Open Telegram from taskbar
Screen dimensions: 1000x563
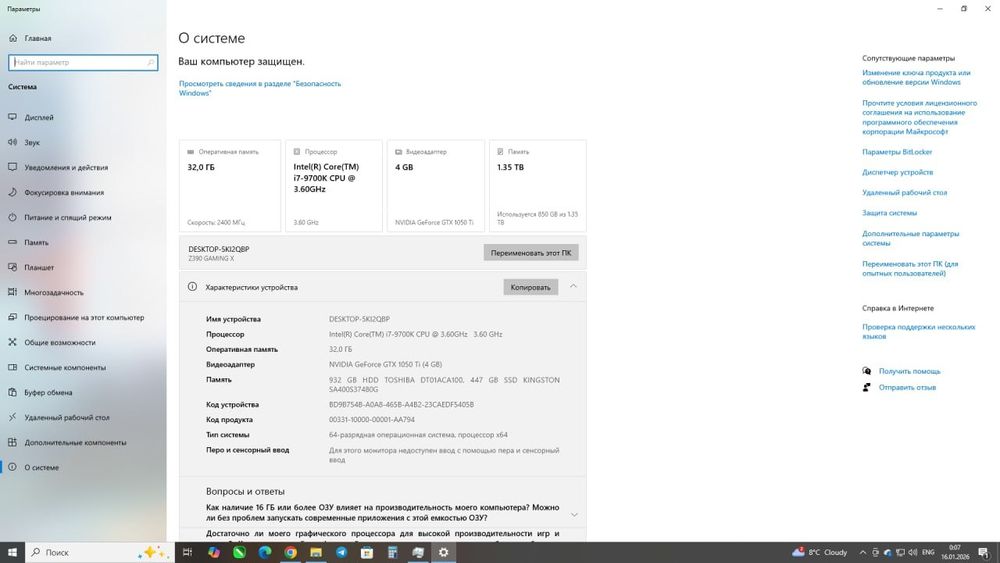(x=341, y=552)
